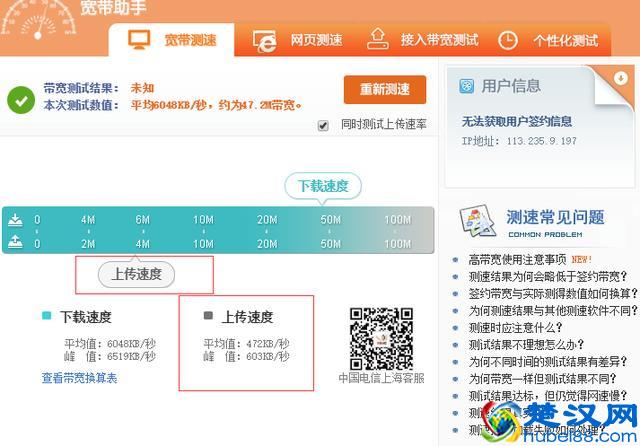Click the IP地址 113.235.9.197 text
Screen dimensions: 640x446
[x=519, y=141]
